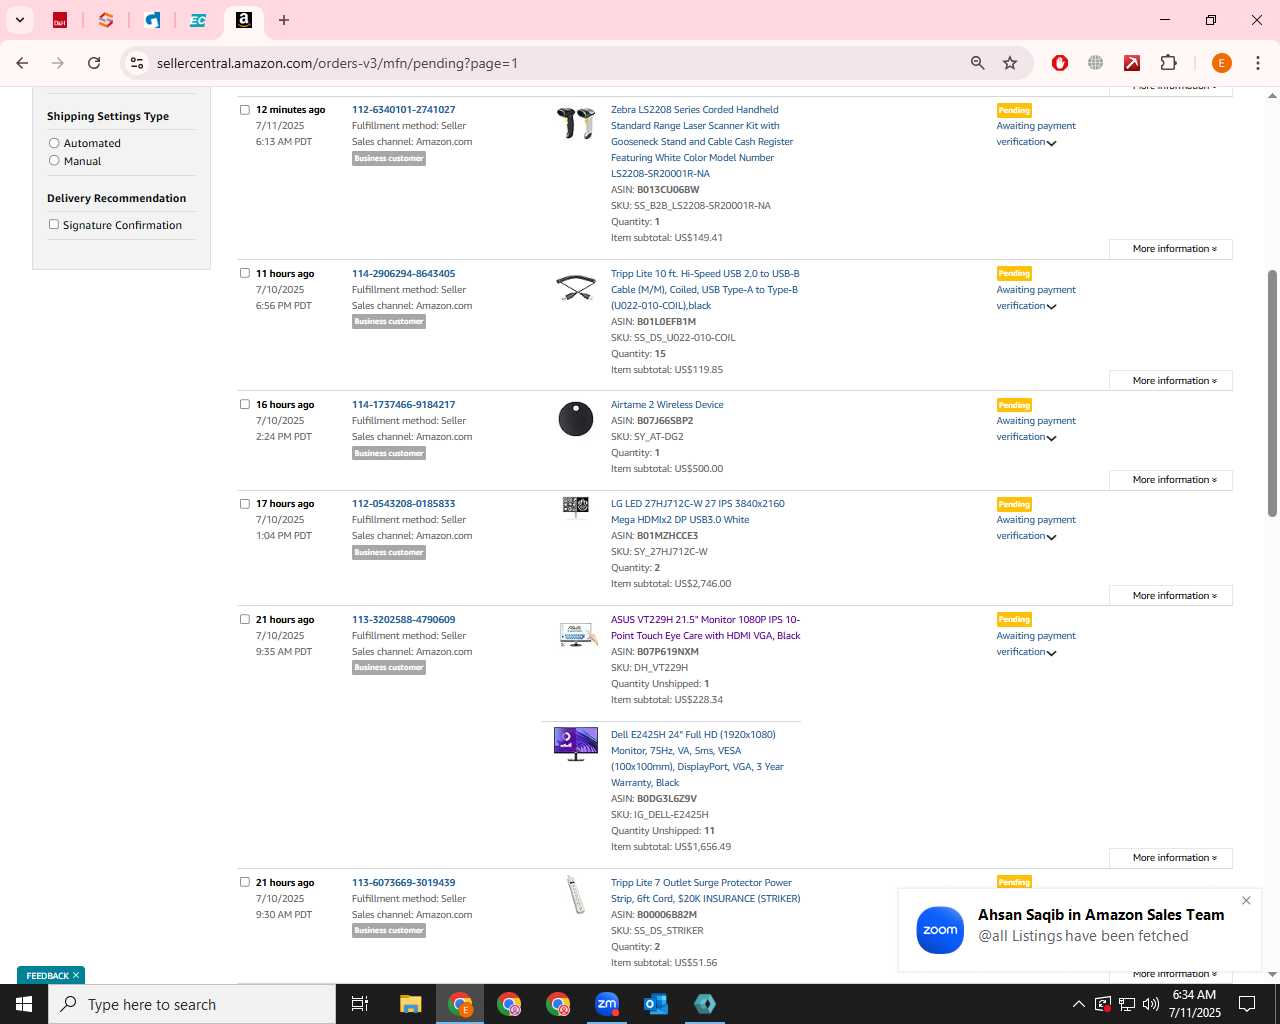The image size is (1280, 1024).
Task: Open the red Opera-style extension icon
Action: (1060, 63)
